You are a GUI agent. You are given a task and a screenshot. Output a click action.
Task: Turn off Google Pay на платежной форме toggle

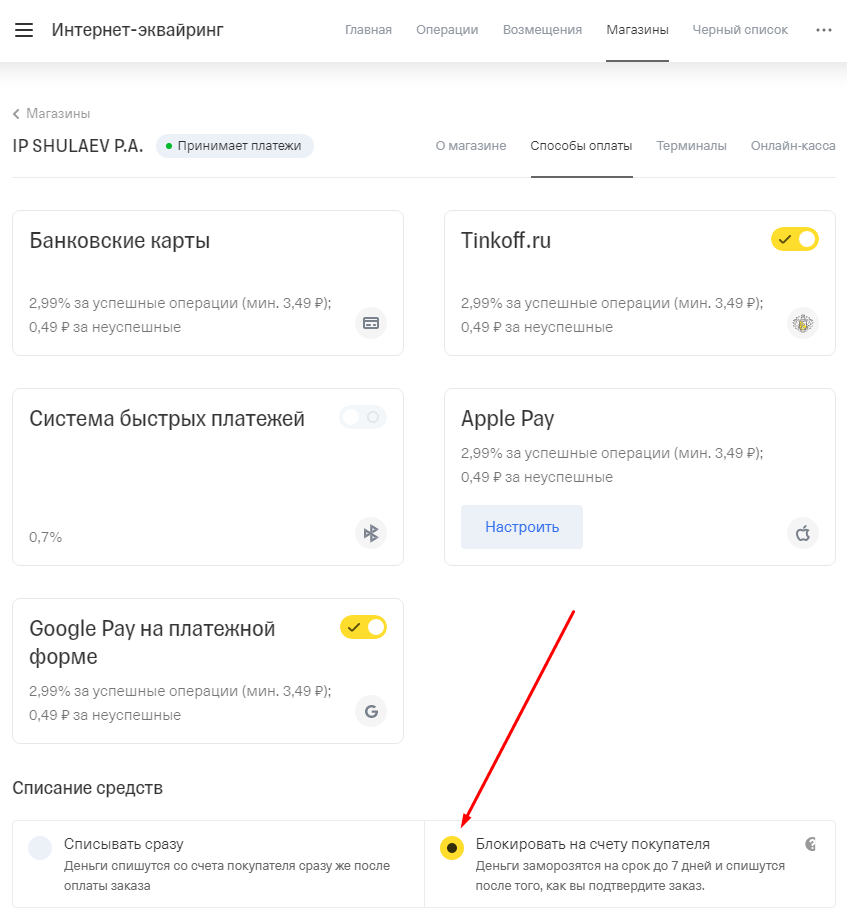coord(363,628)
